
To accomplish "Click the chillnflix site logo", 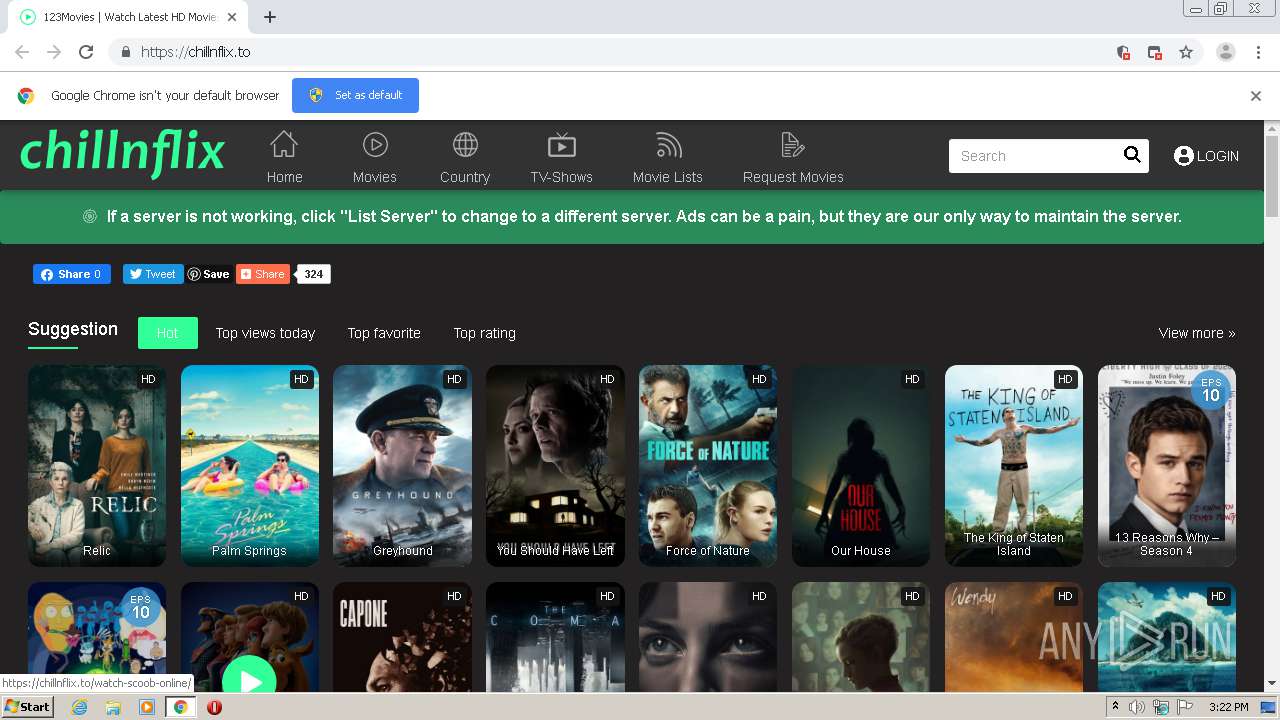I will click(x=122, y=152).
